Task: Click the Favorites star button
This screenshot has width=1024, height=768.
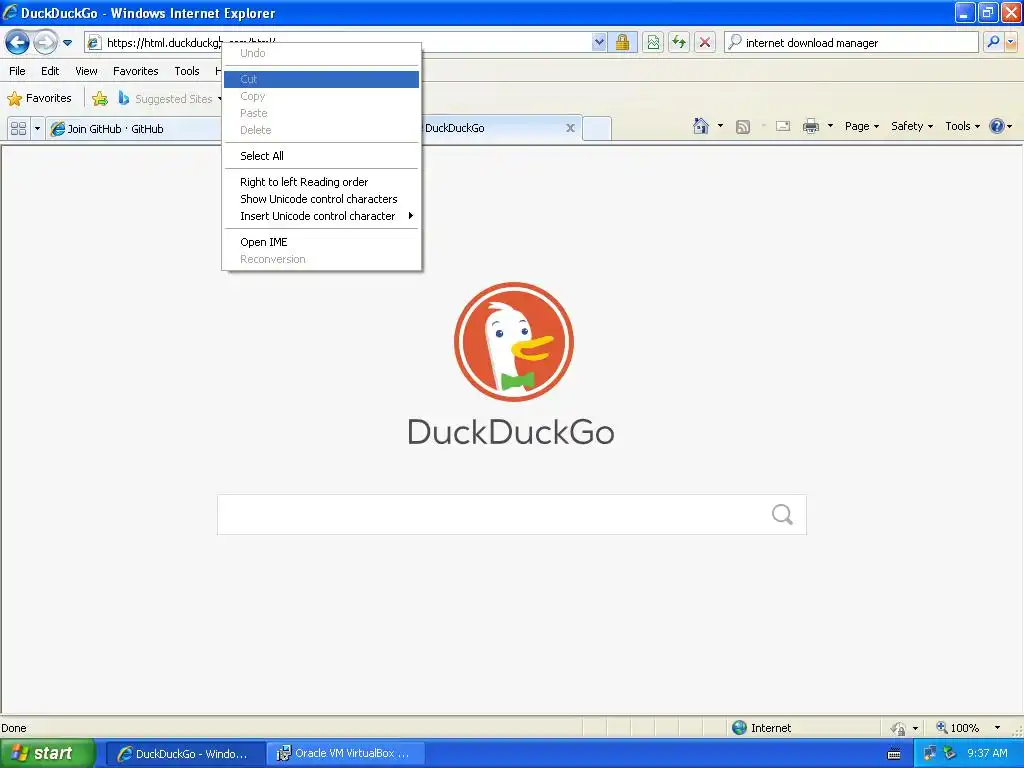Action: [x=40, y=99]
